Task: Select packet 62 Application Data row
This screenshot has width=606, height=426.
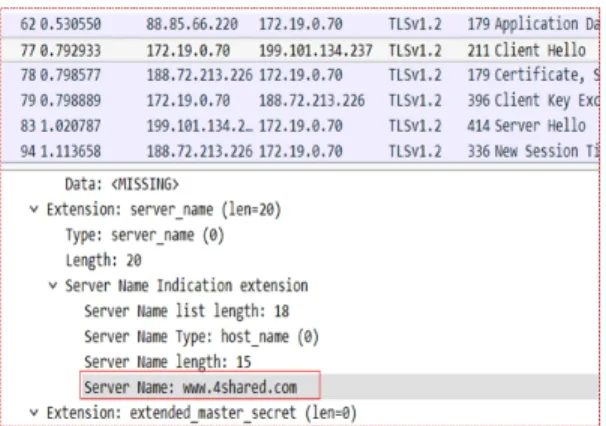Action: pos(300,24)
